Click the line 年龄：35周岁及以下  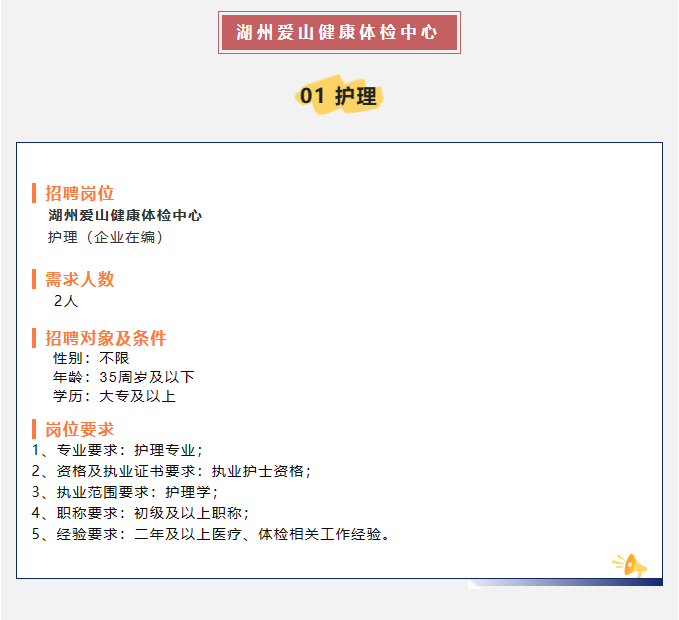pyautogui.click(x=123, y=377)
